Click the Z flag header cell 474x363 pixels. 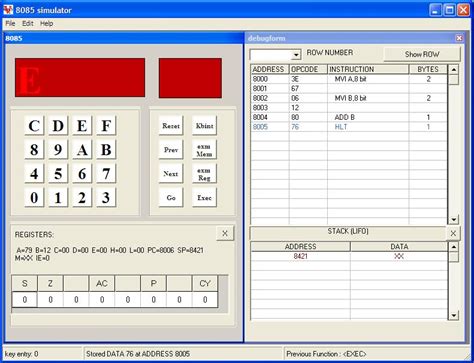(x=50, y=283)
